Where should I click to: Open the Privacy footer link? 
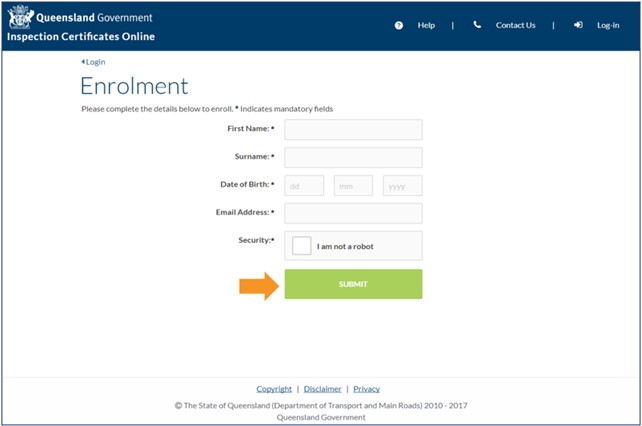[366, 389]
